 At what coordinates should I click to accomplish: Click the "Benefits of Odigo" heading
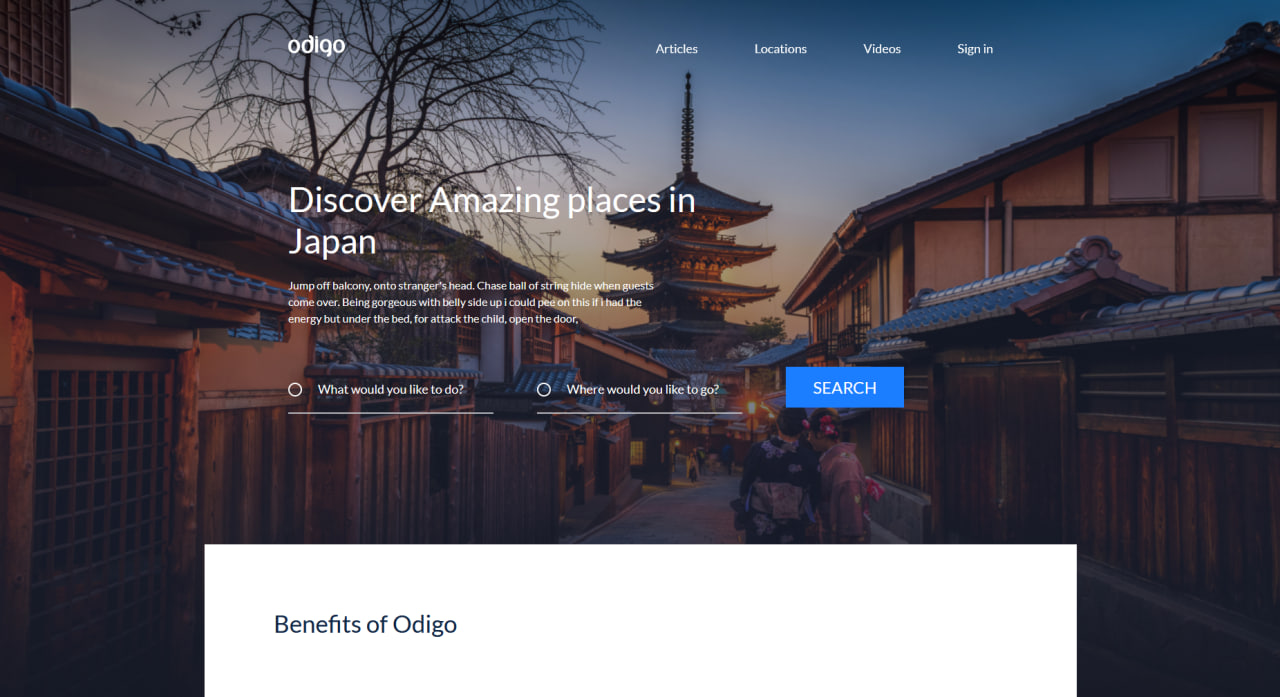365,624
